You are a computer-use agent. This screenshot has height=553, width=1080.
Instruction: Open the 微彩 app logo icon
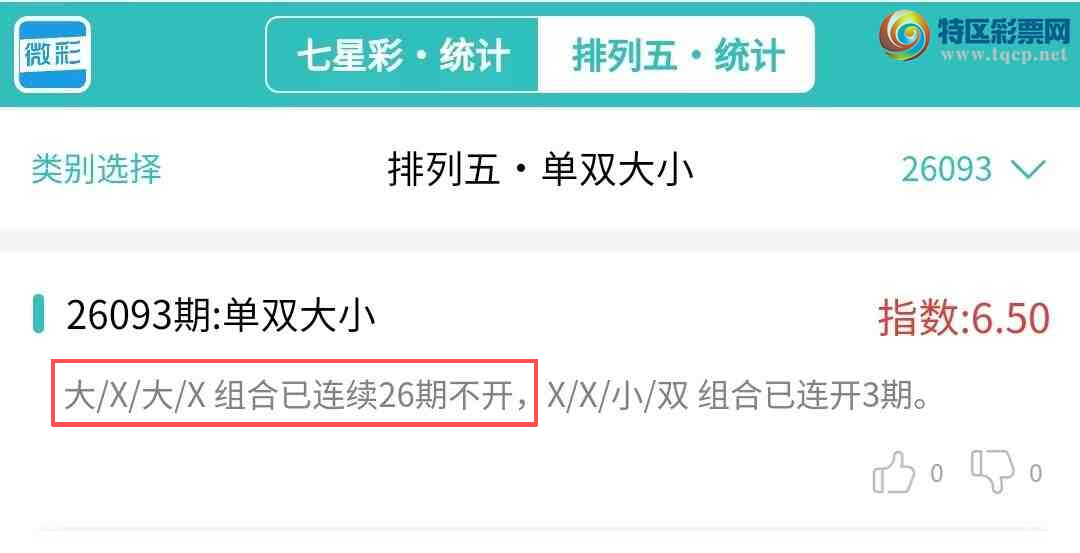tap(52, 54)
